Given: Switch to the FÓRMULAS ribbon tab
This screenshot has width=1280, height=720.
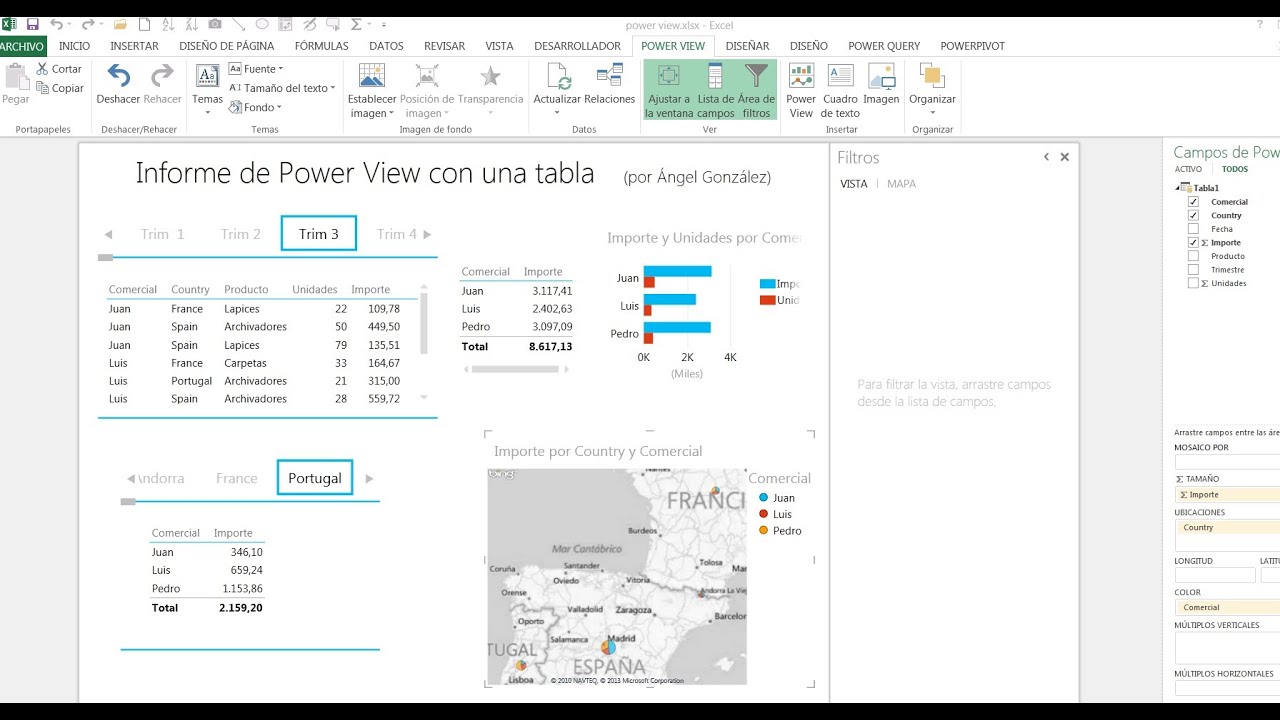Looking at the screenshot, I should (322, 46).
